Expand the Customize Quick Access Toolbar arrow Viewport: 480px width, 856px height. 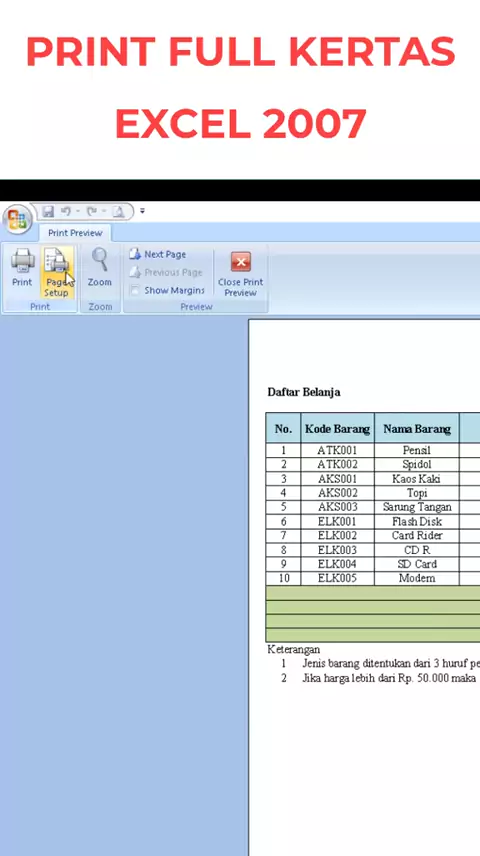[143, 211]
